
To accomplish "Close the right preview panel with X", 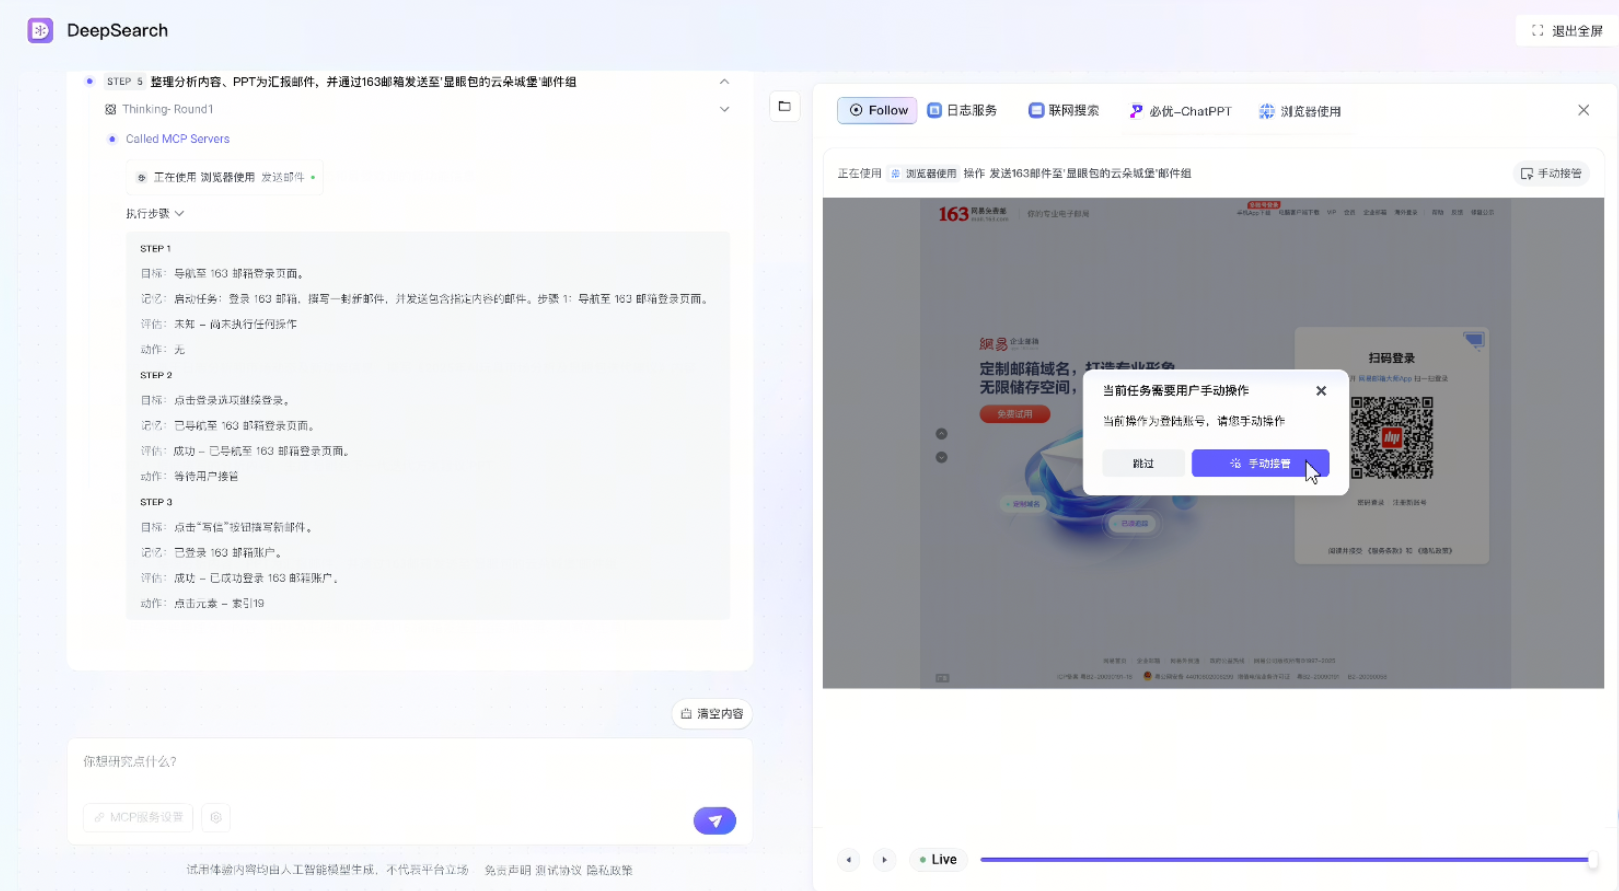I will pos(1583,110).
